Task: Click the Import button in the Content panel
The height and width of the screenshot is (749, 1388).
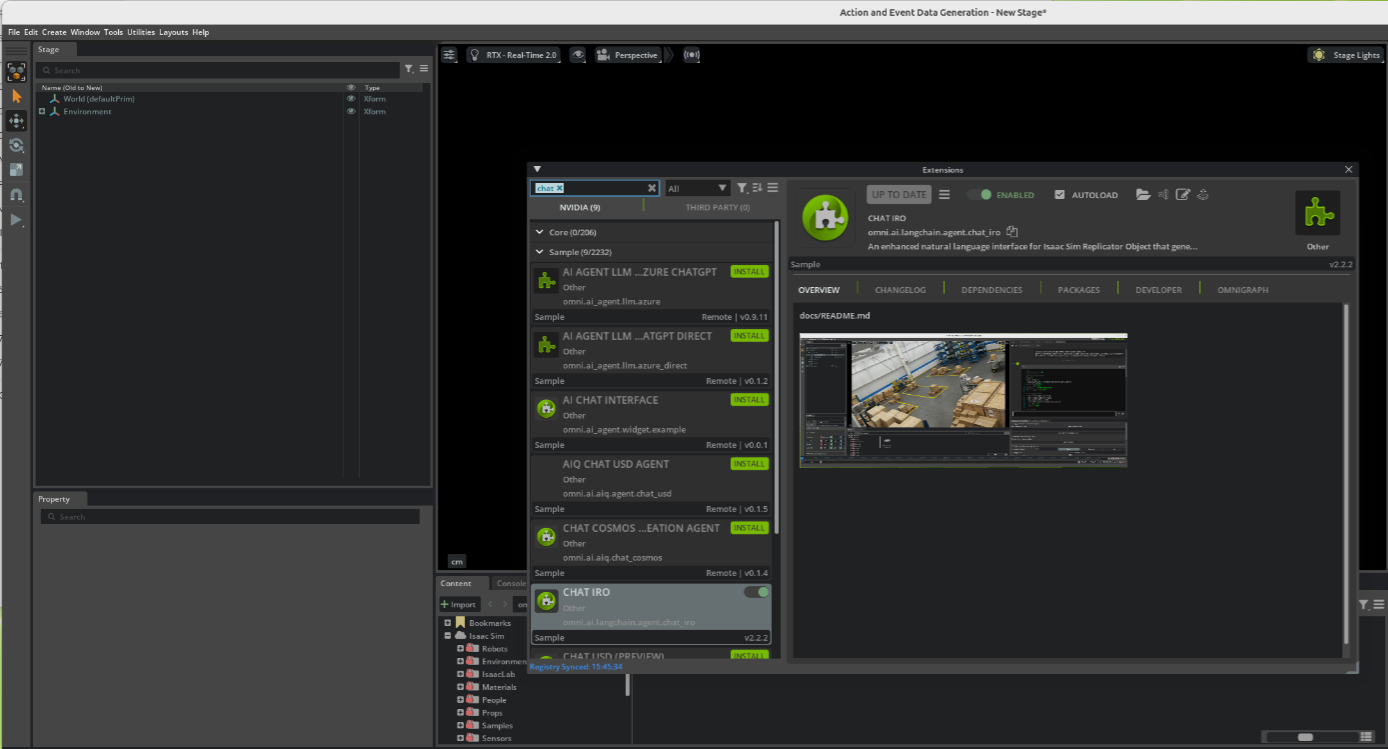Action: (x=459, y=604)
